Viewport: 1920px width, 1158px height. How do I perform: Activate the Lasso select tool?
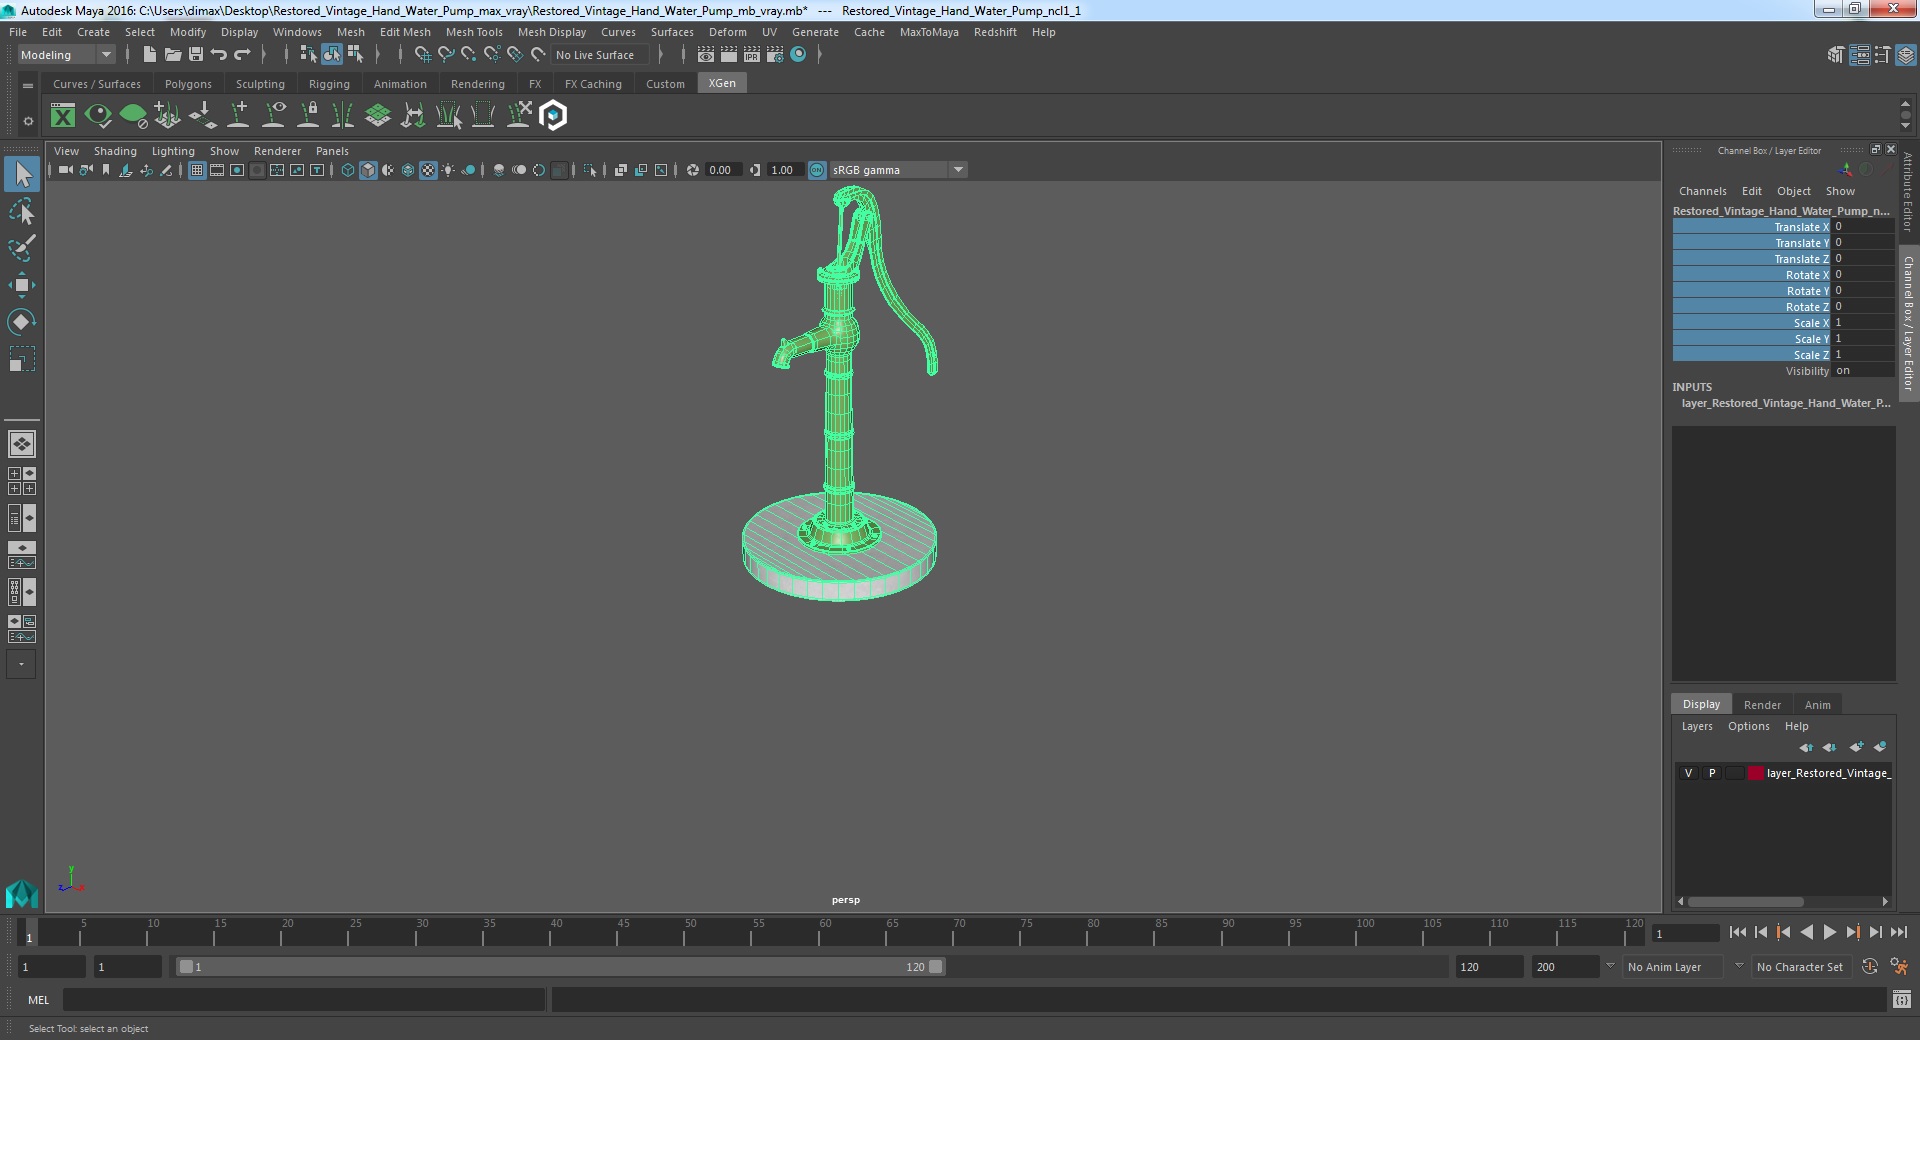click(x=22, y=212)
